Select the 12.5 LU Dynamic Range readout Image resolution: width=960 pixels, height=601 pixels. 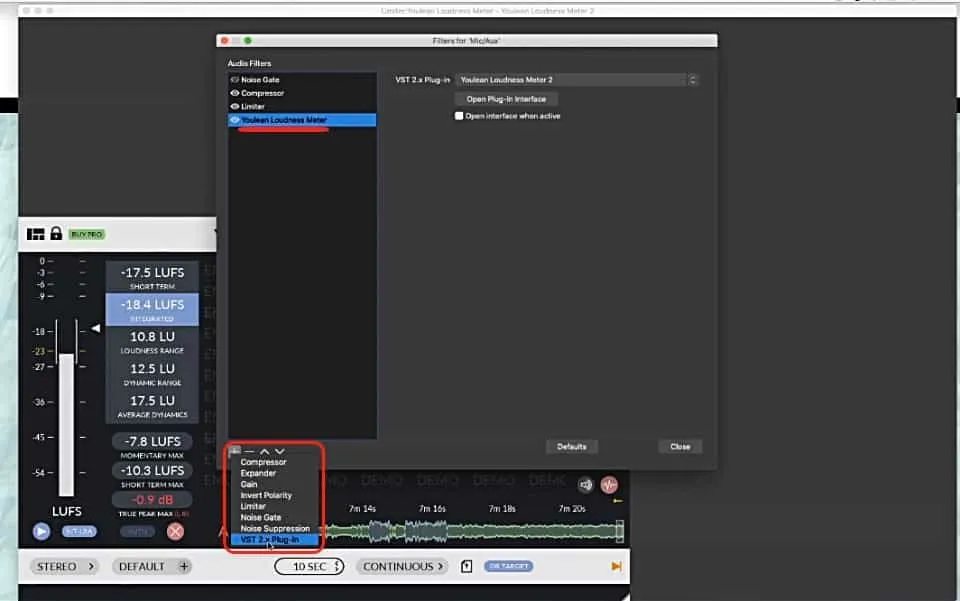coord(152,373)
